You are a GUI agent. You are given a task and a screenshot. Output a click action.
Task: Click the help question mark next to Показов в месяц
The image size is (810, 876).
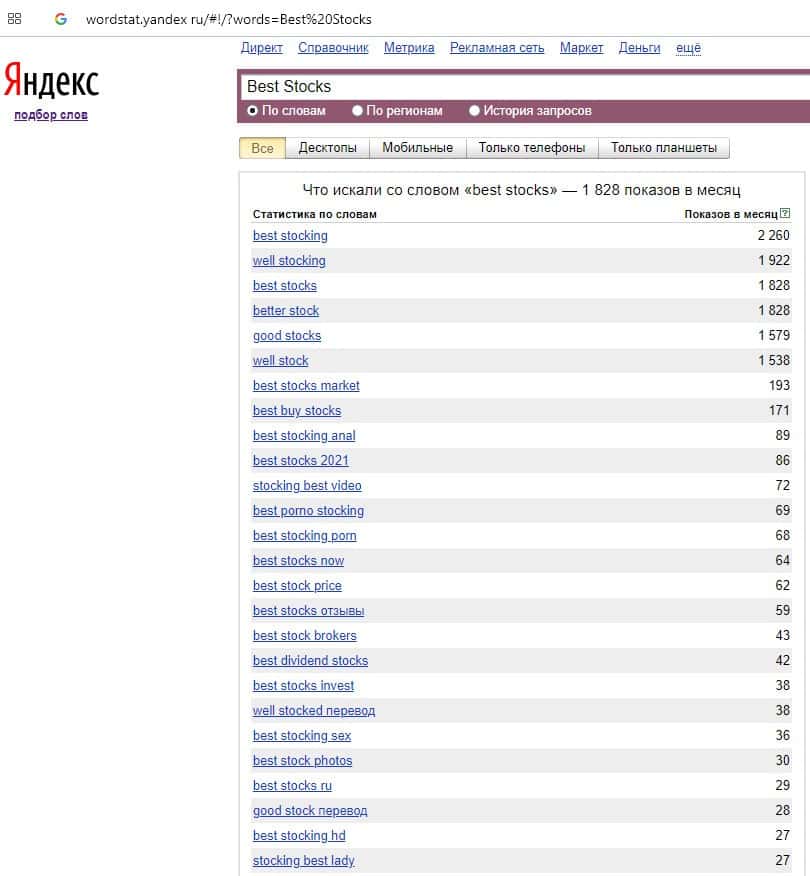click(785, 213)
